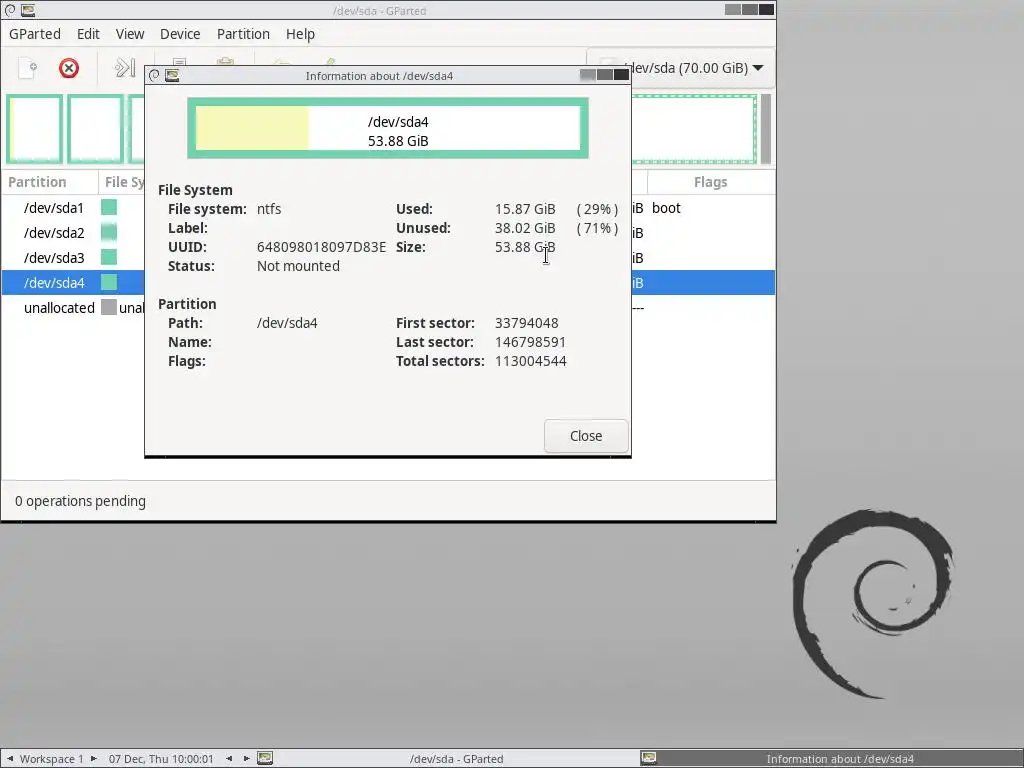
Task: Click the first partition block in disk map
Action: 35,129
